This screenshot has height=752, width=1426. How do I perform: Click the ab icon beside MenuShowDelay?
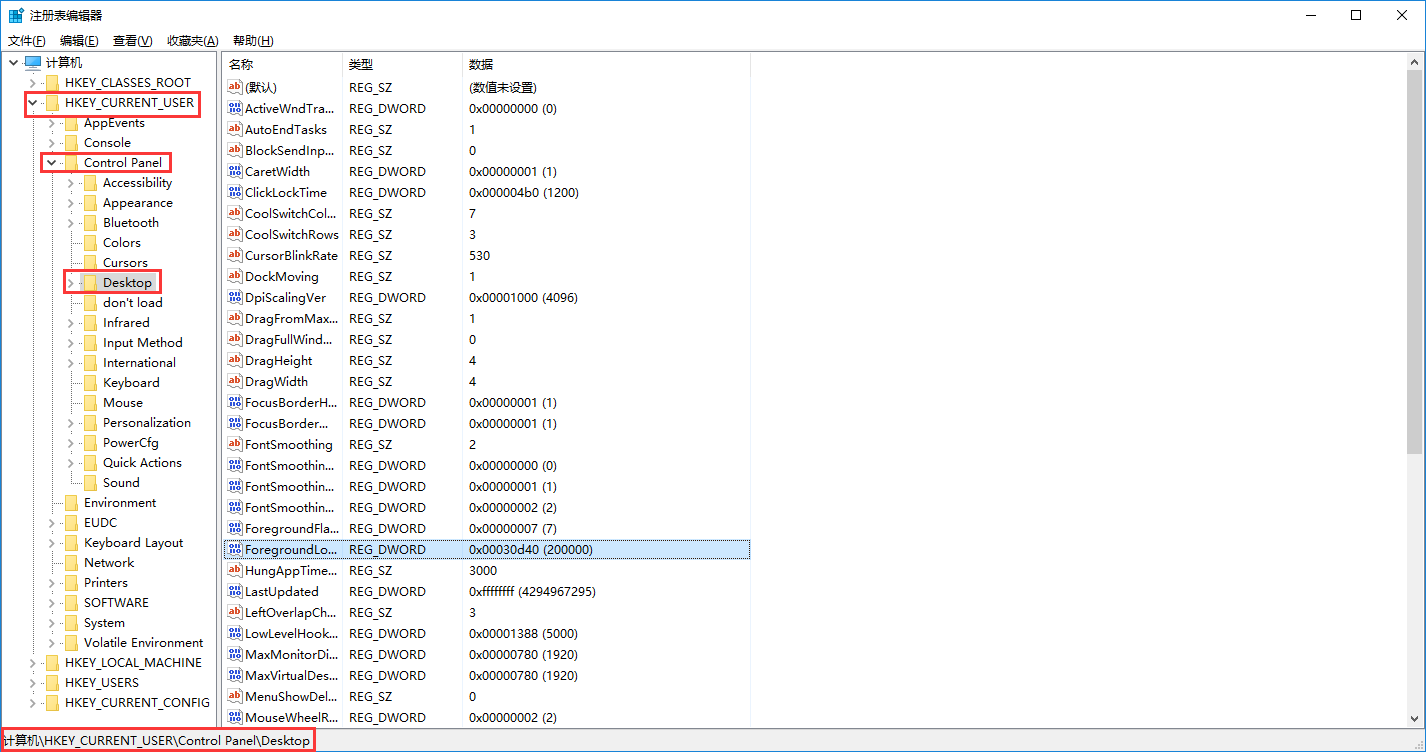point(234,696)
